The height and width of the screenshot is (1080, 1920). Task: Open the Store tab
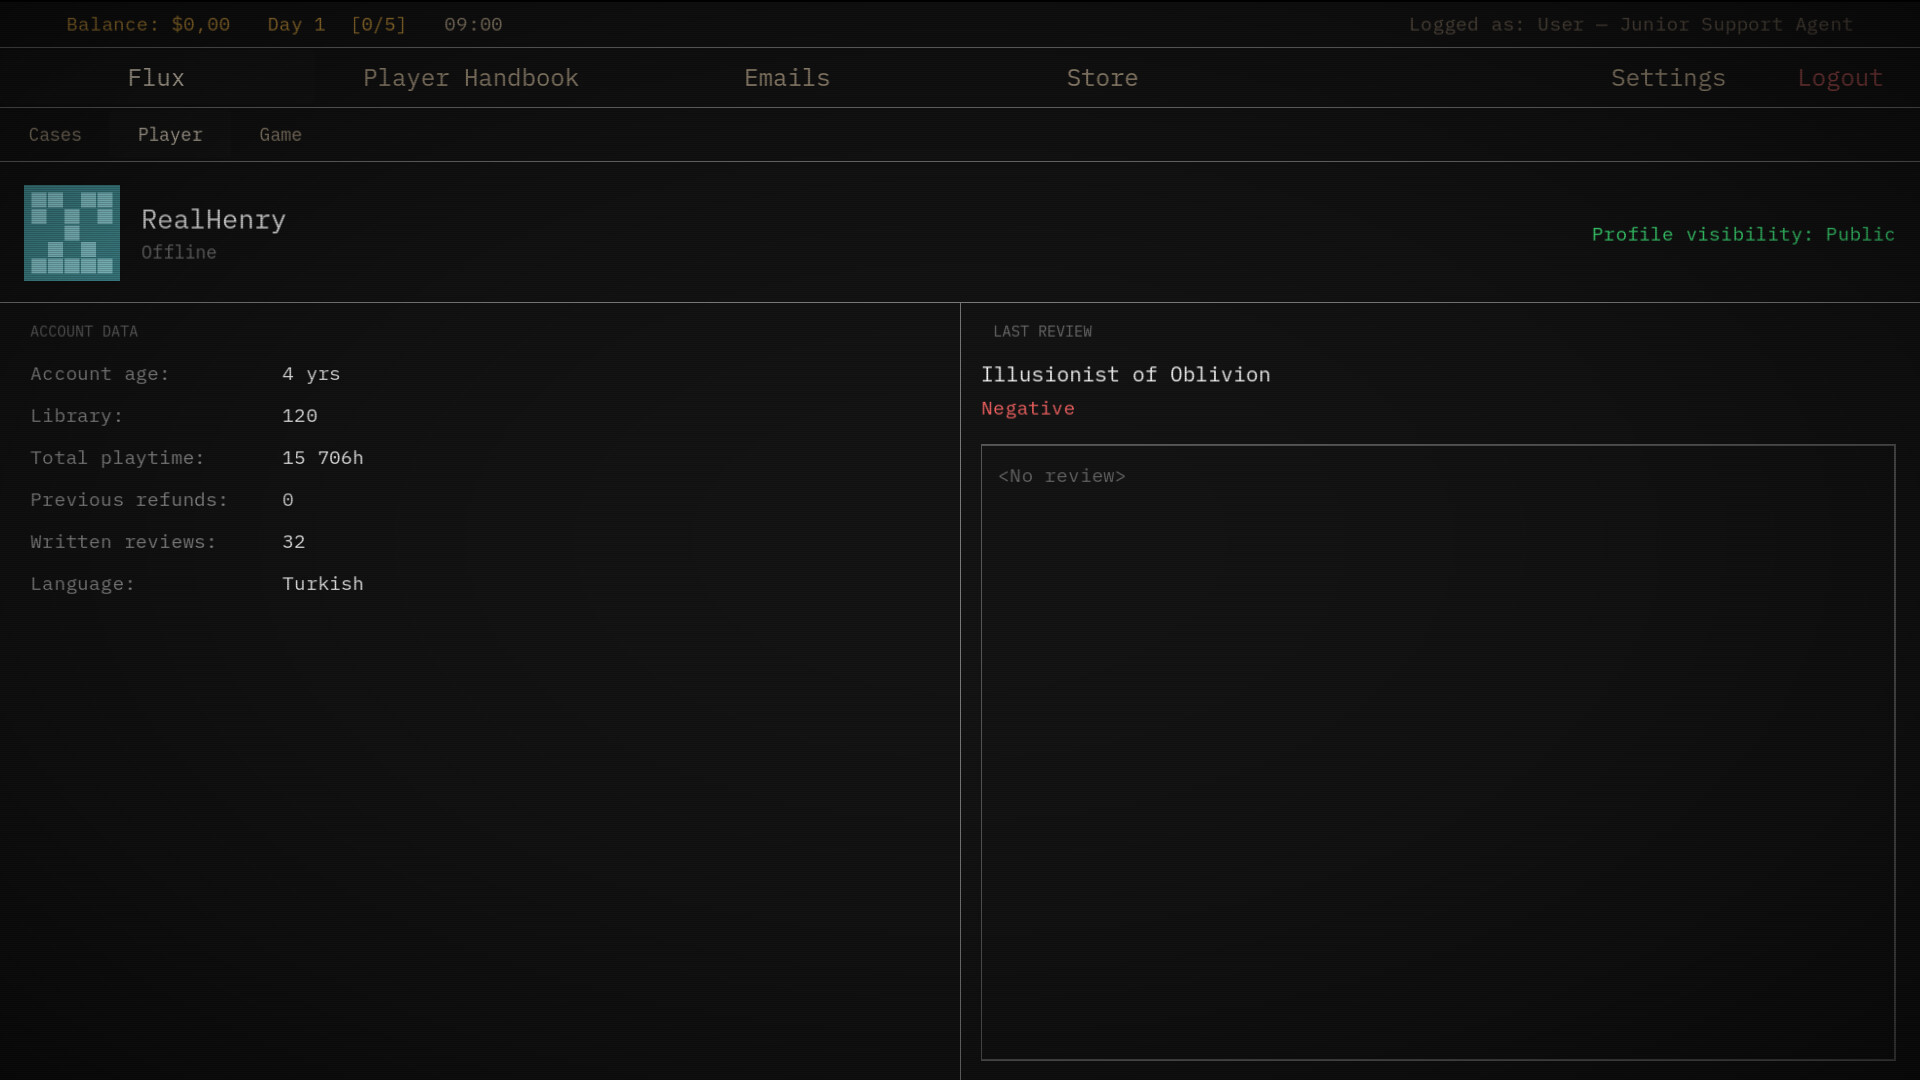1102,78
